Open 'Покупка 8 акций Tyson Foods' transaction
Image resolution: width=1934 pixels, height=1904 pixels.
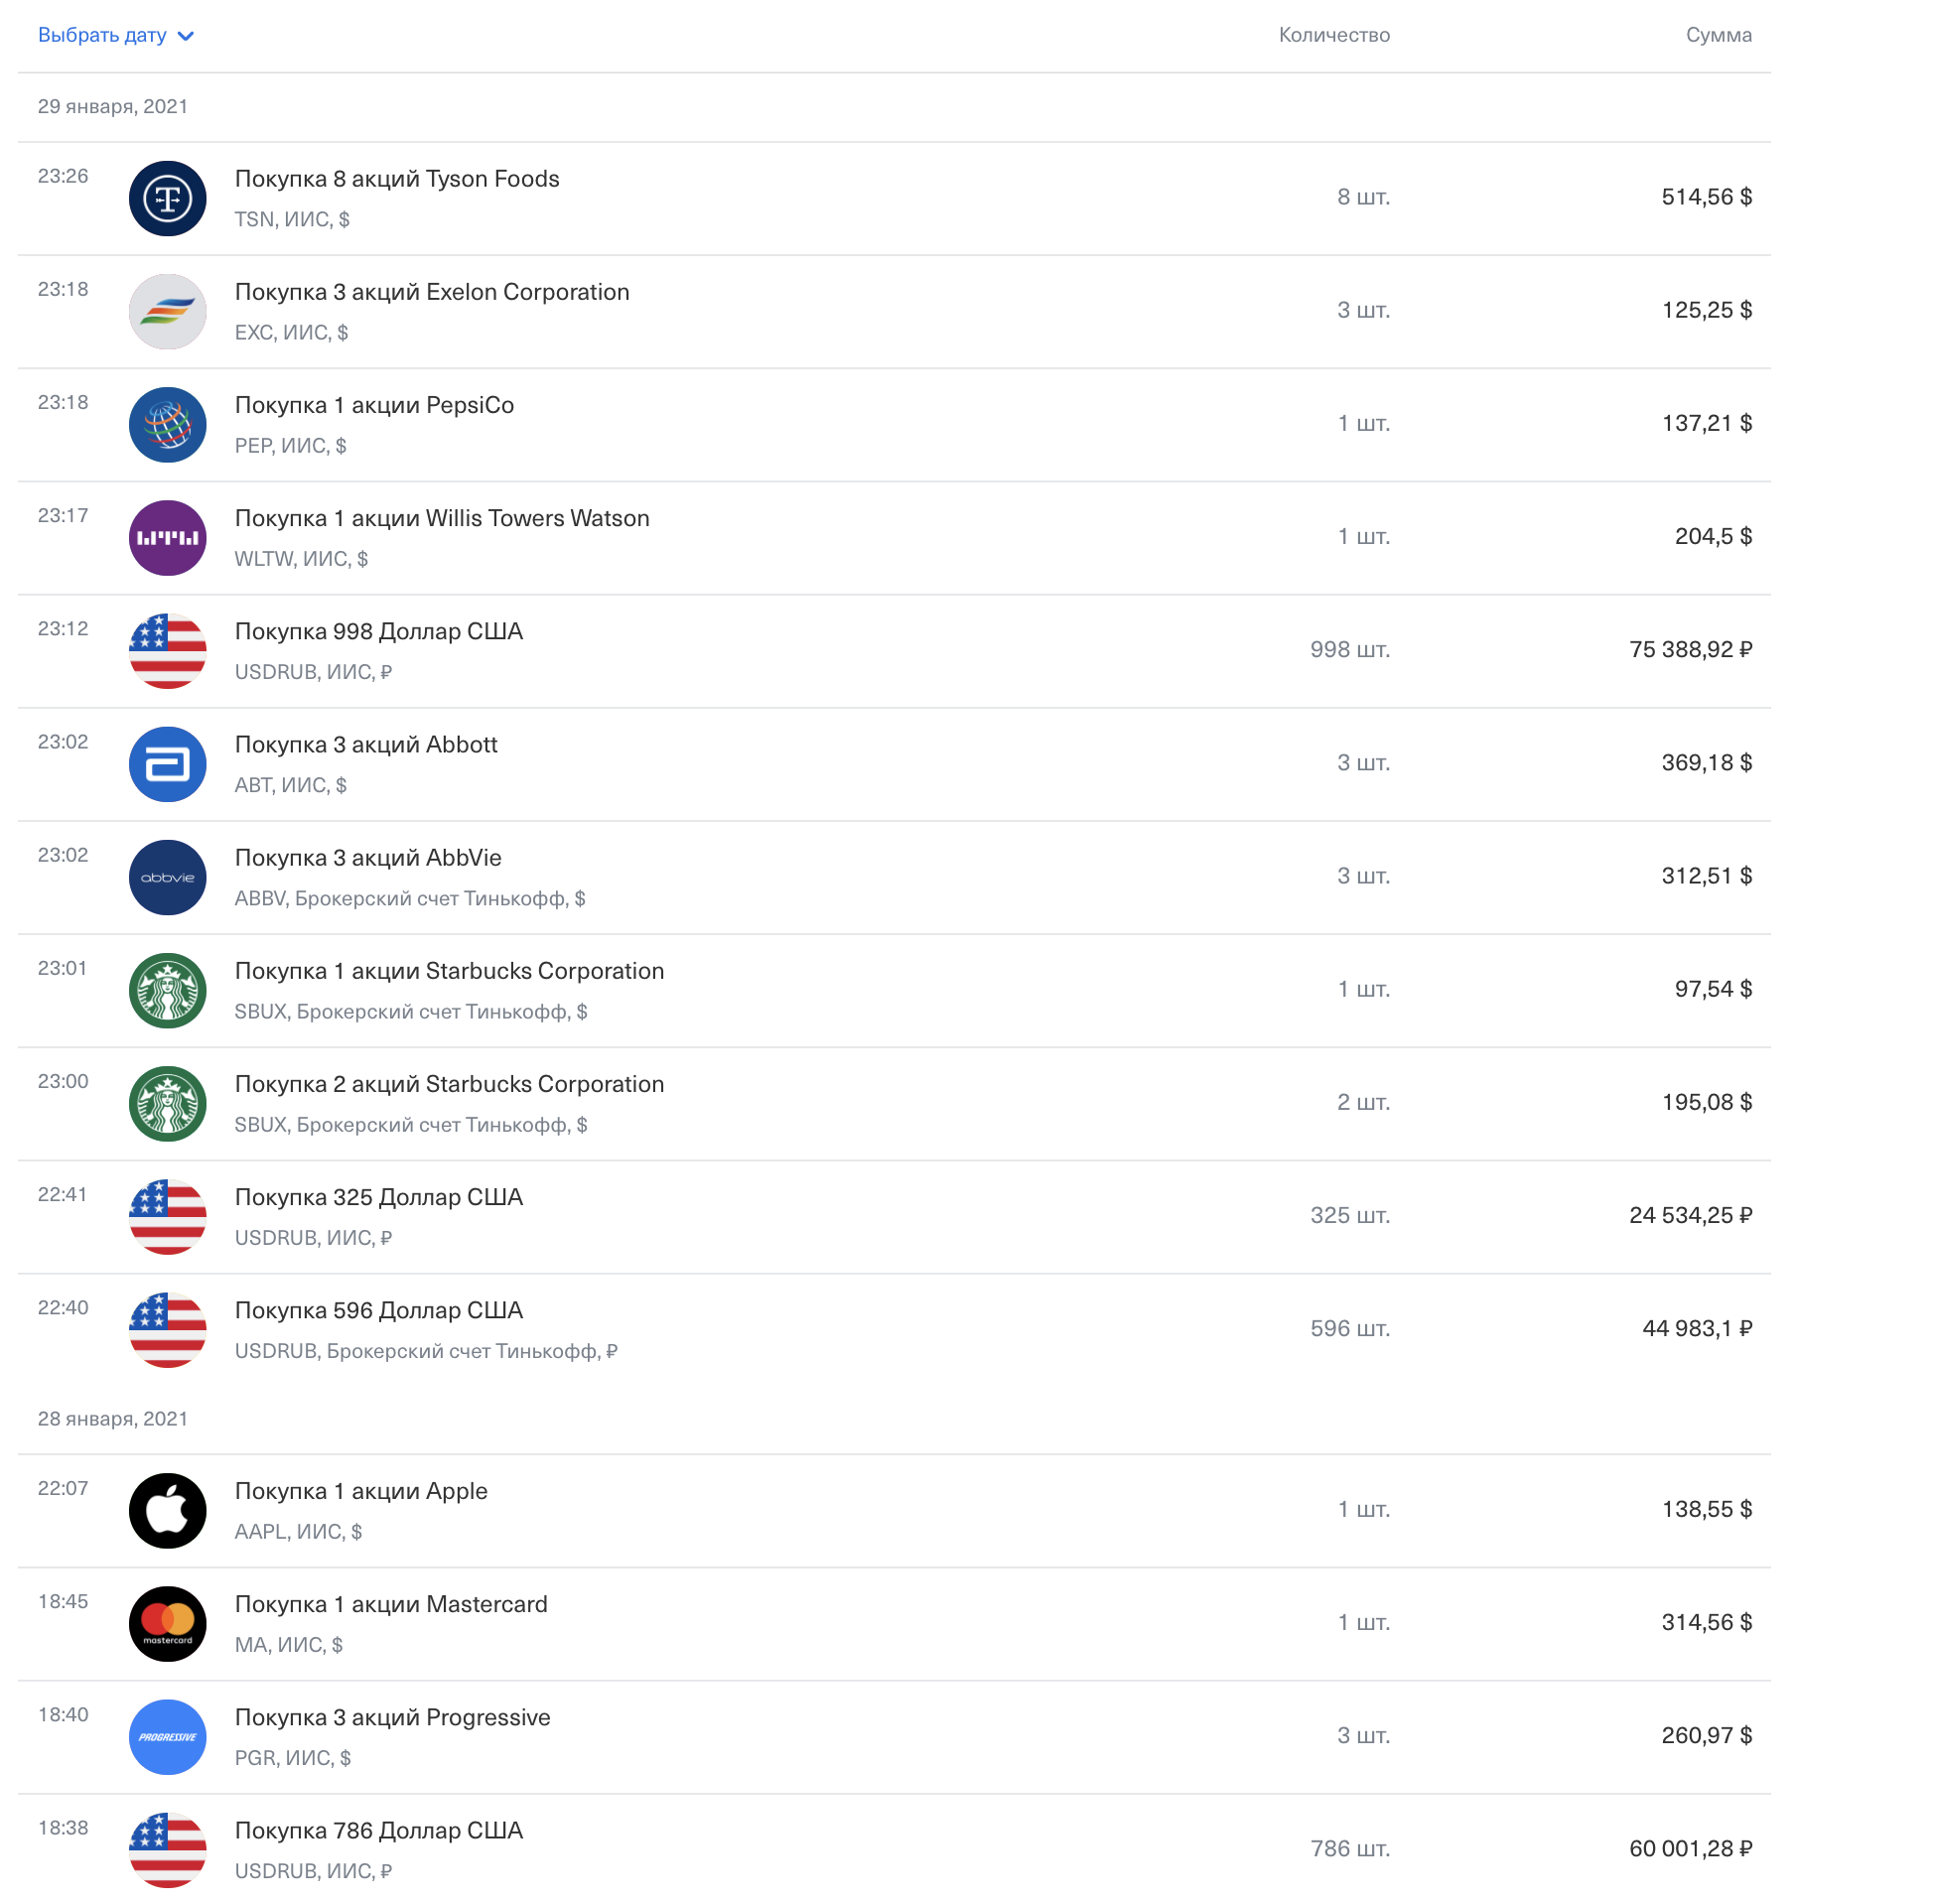click(397, 179)
